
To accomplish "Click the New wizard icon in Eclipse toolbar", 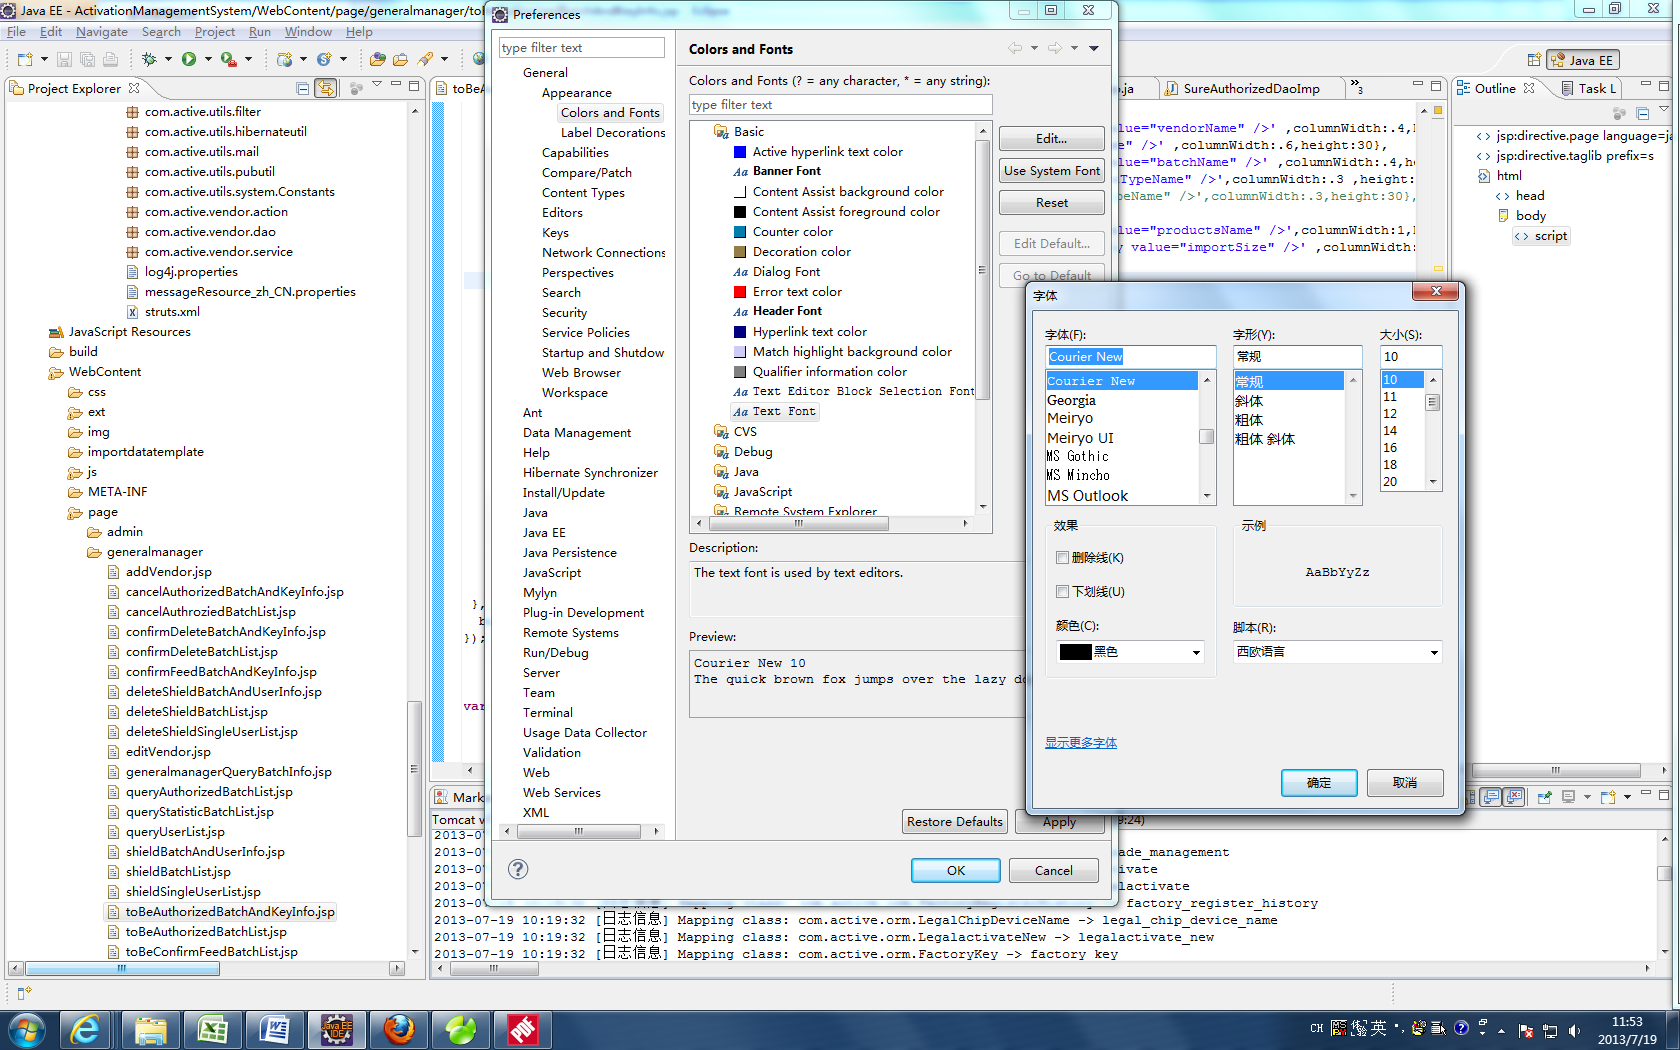I will pyautogui.click(x=25, y=60).
